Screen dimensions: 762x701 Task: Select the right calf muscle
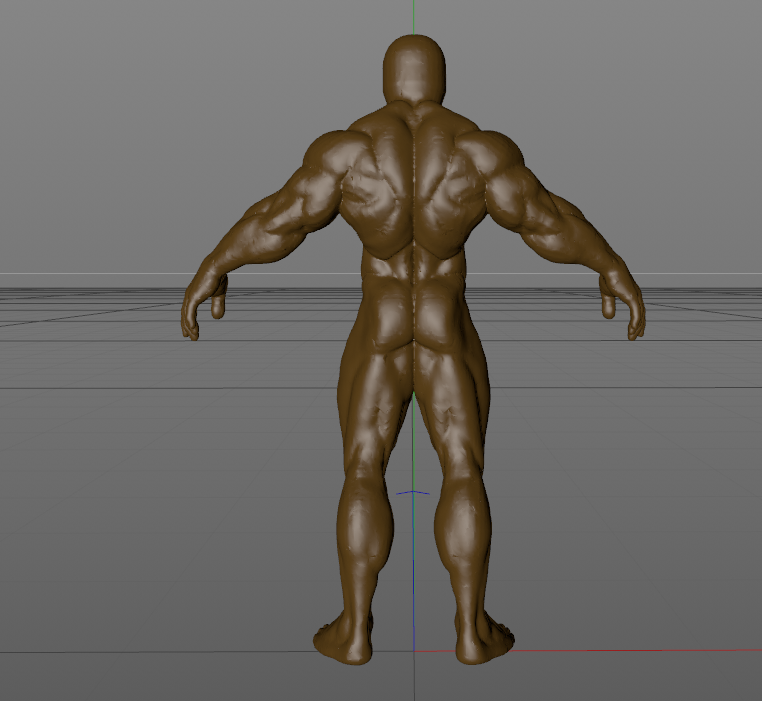click(x=460, y=522)
